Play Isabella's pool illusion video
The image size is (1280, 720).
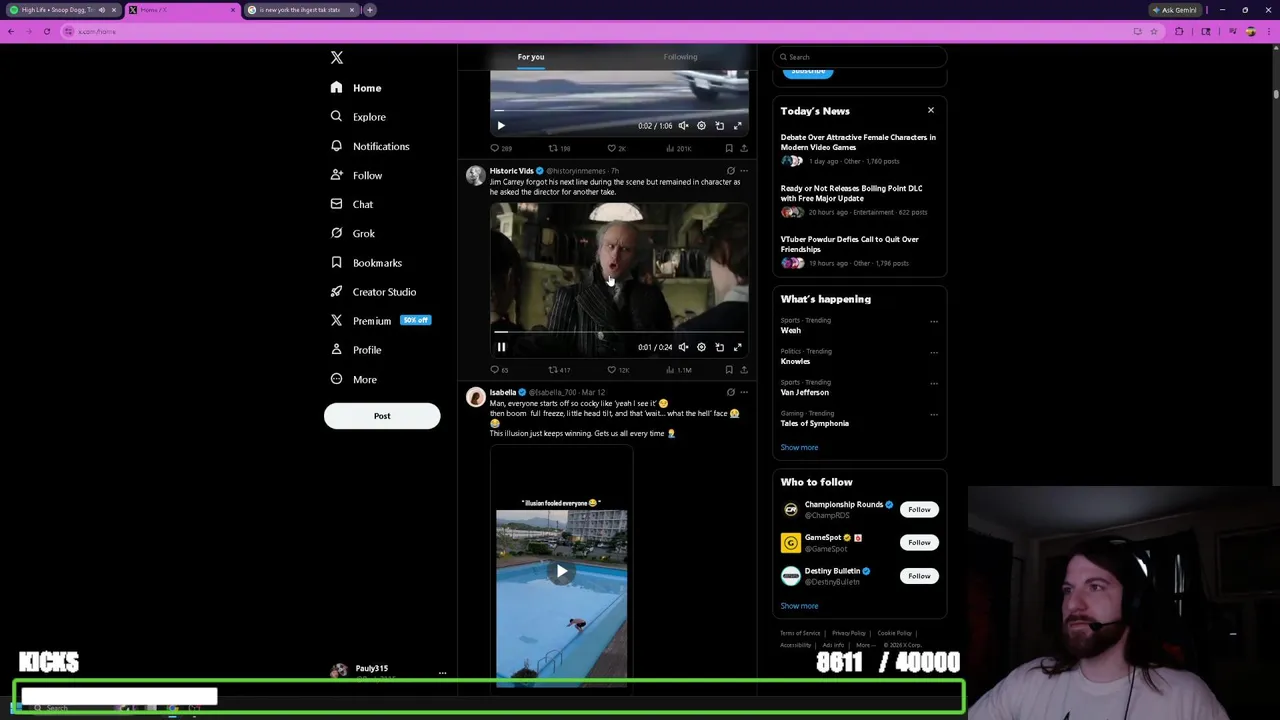click(561, 571)
